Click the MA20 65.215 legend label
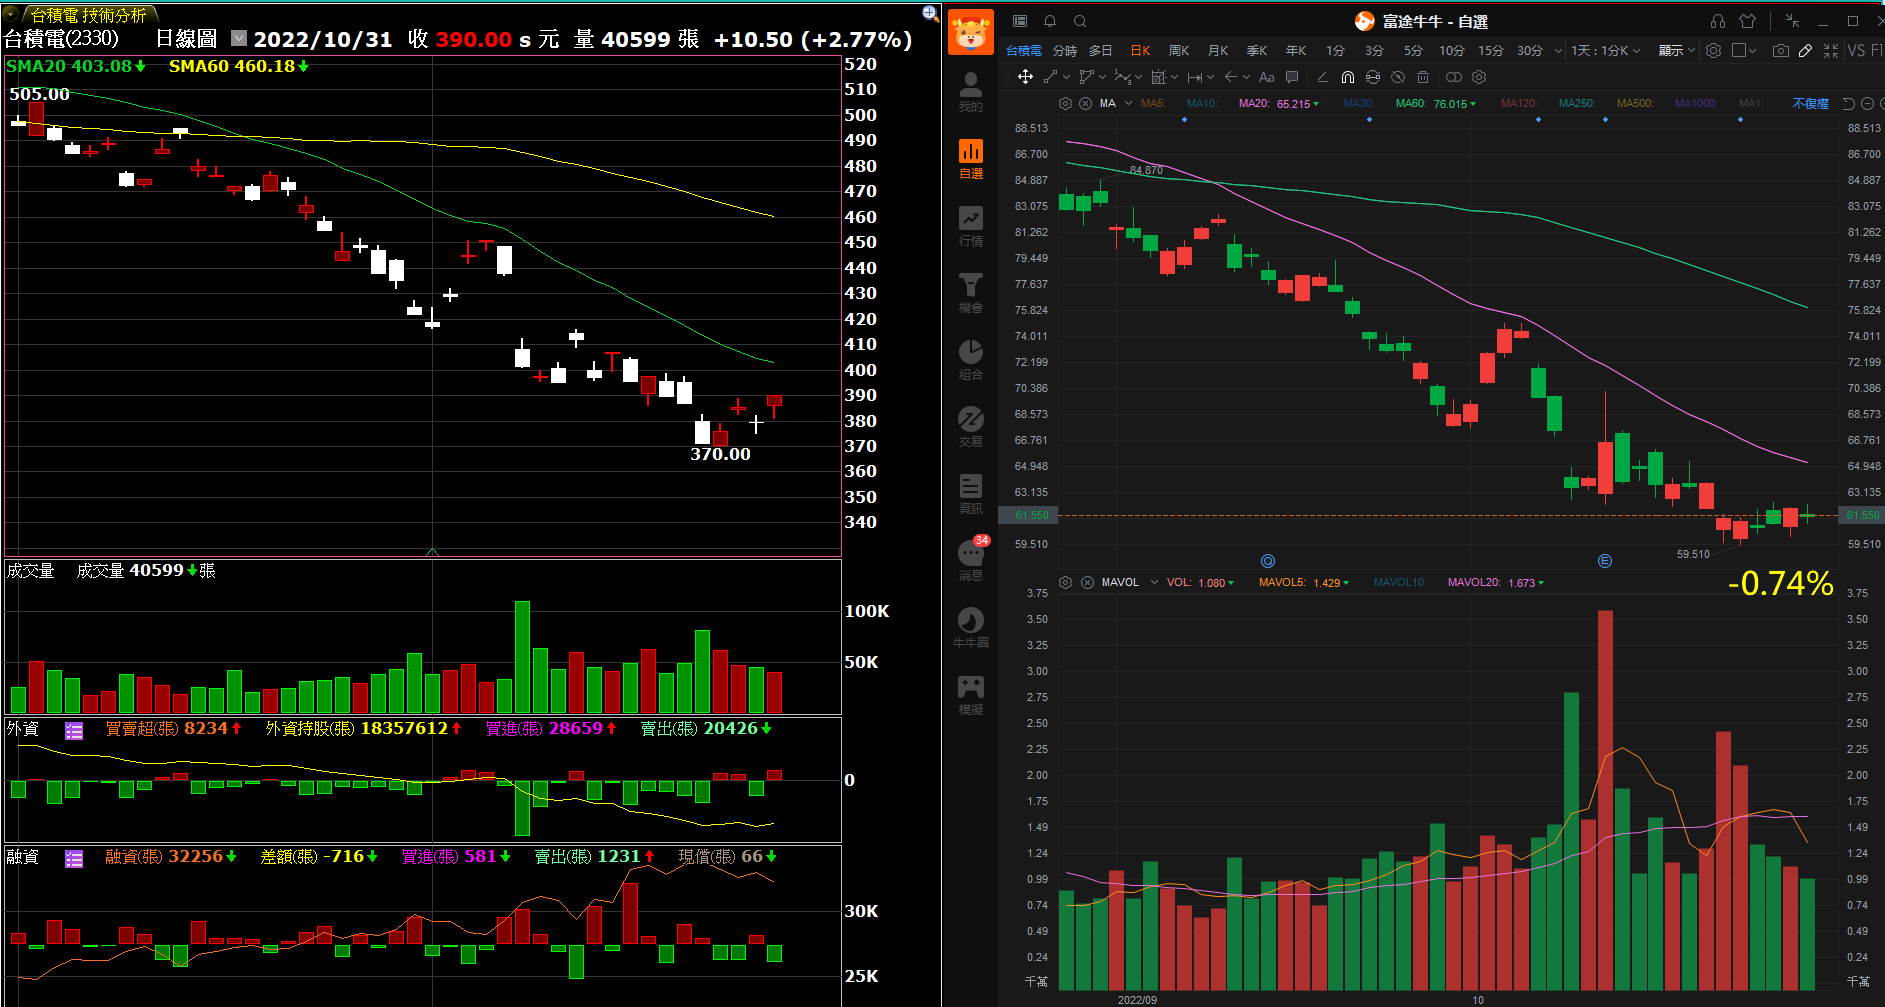This screenshot has height=1007, width=1885. (1278, 103)
